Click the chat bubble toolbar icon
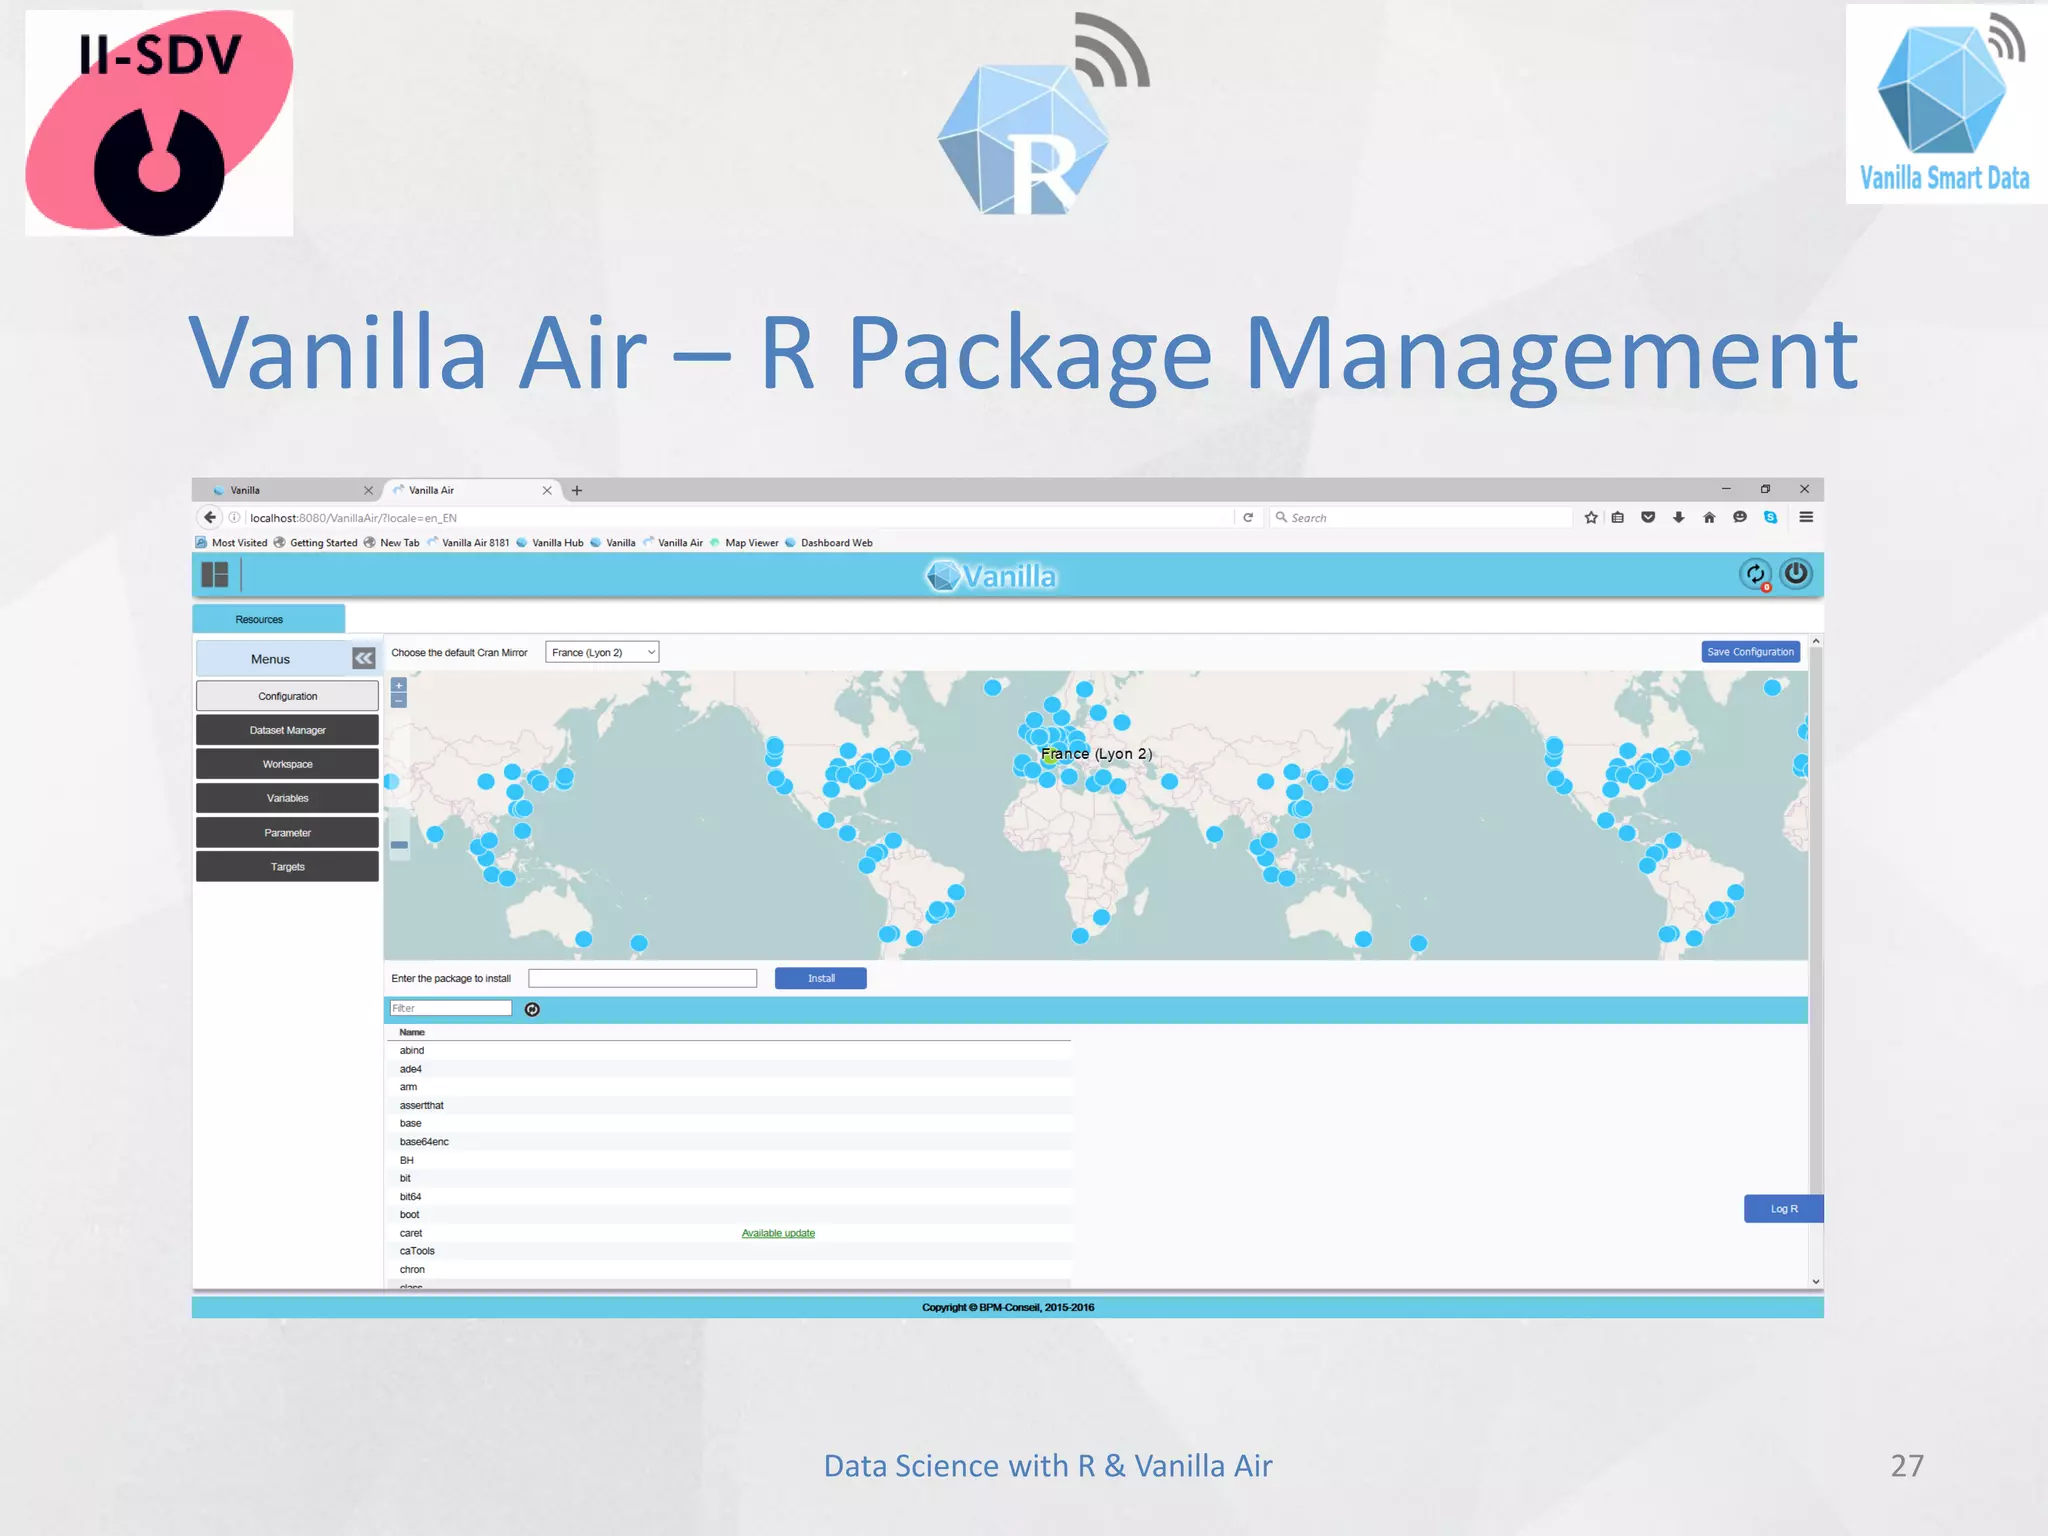 tap(1740, 517)
